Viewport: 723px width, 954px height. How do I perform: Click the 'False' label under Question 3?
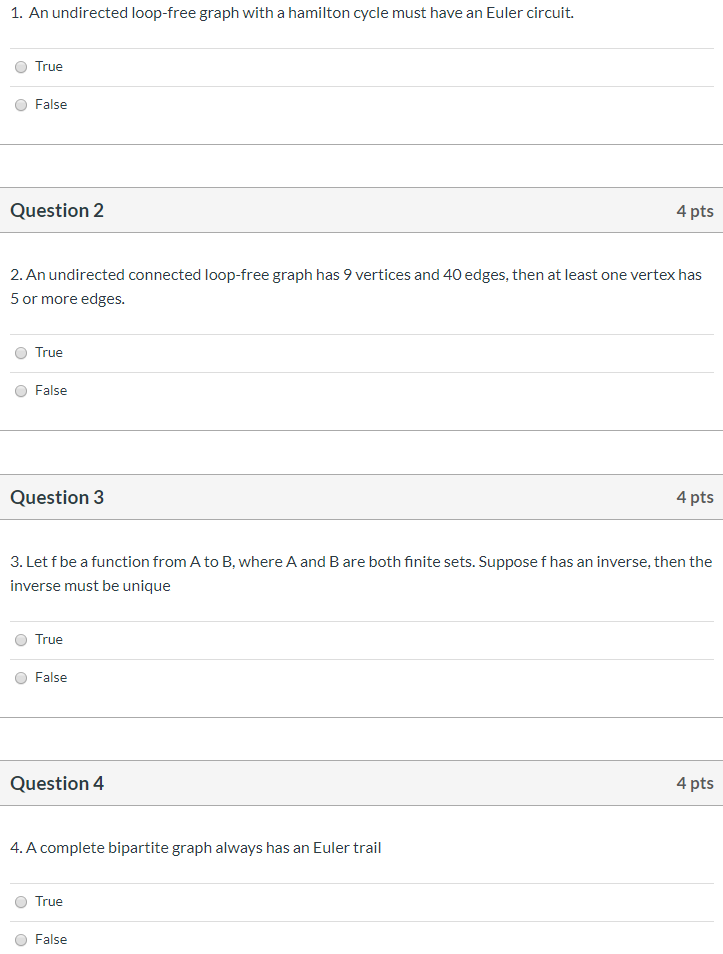click(x=51, y=678)
